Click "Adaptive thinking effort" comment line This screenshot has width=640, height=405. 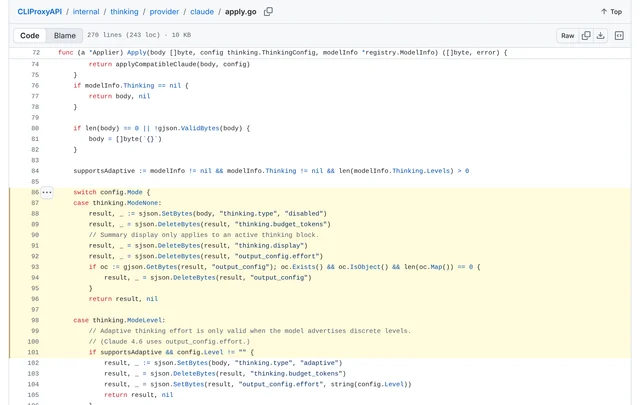coord(249,331)
